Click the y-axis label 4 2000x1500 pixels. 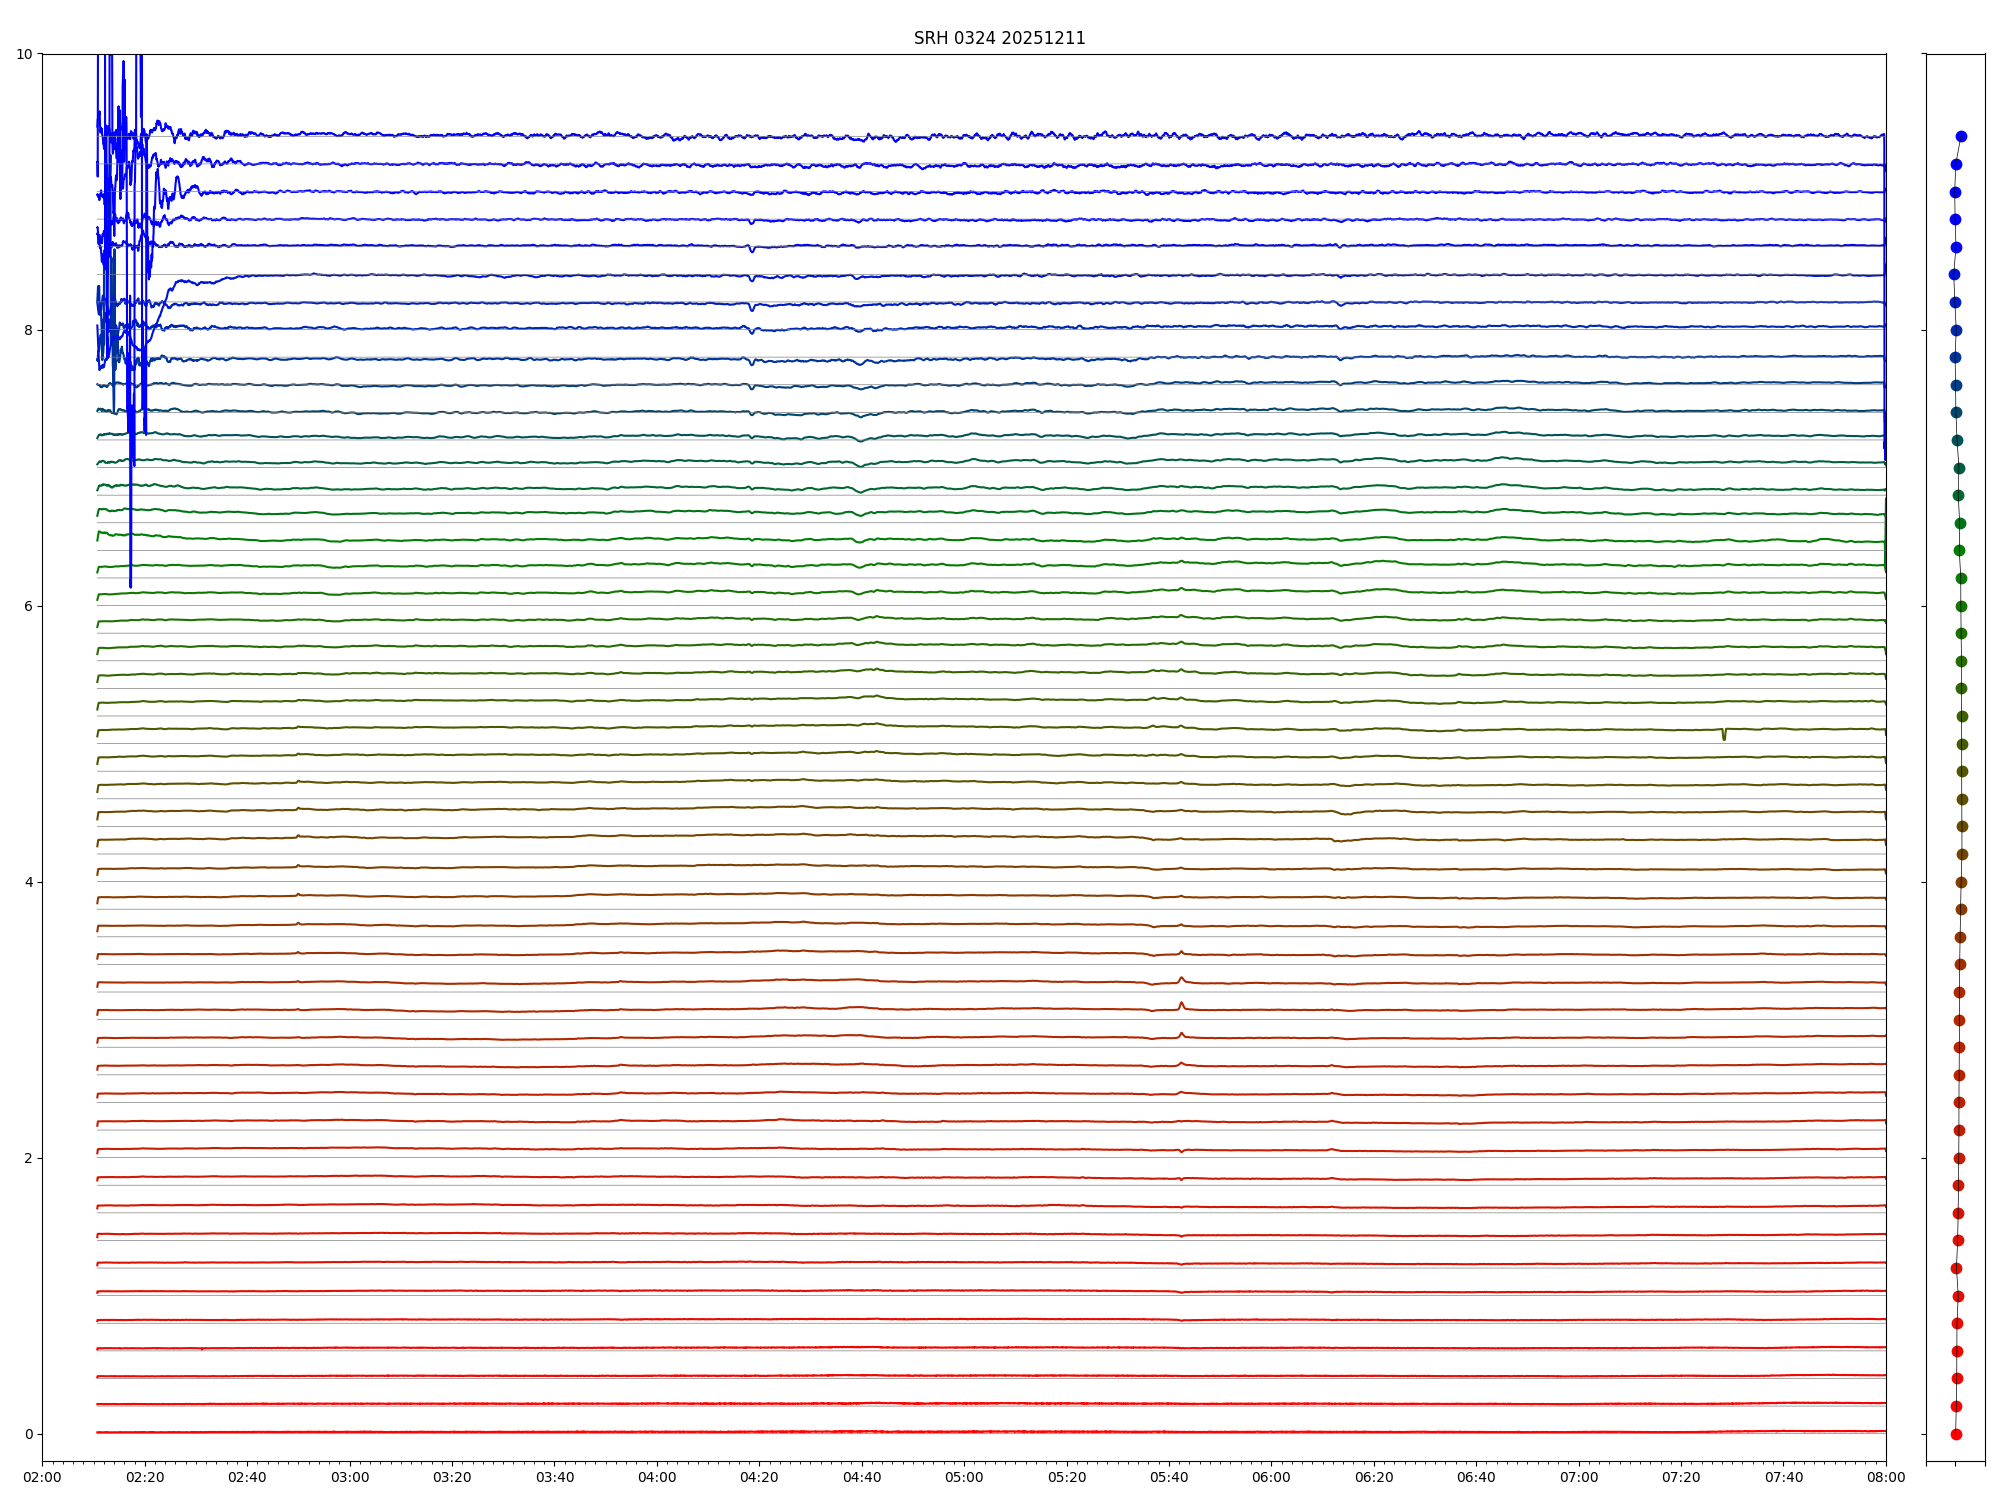[x=28, y=882]
